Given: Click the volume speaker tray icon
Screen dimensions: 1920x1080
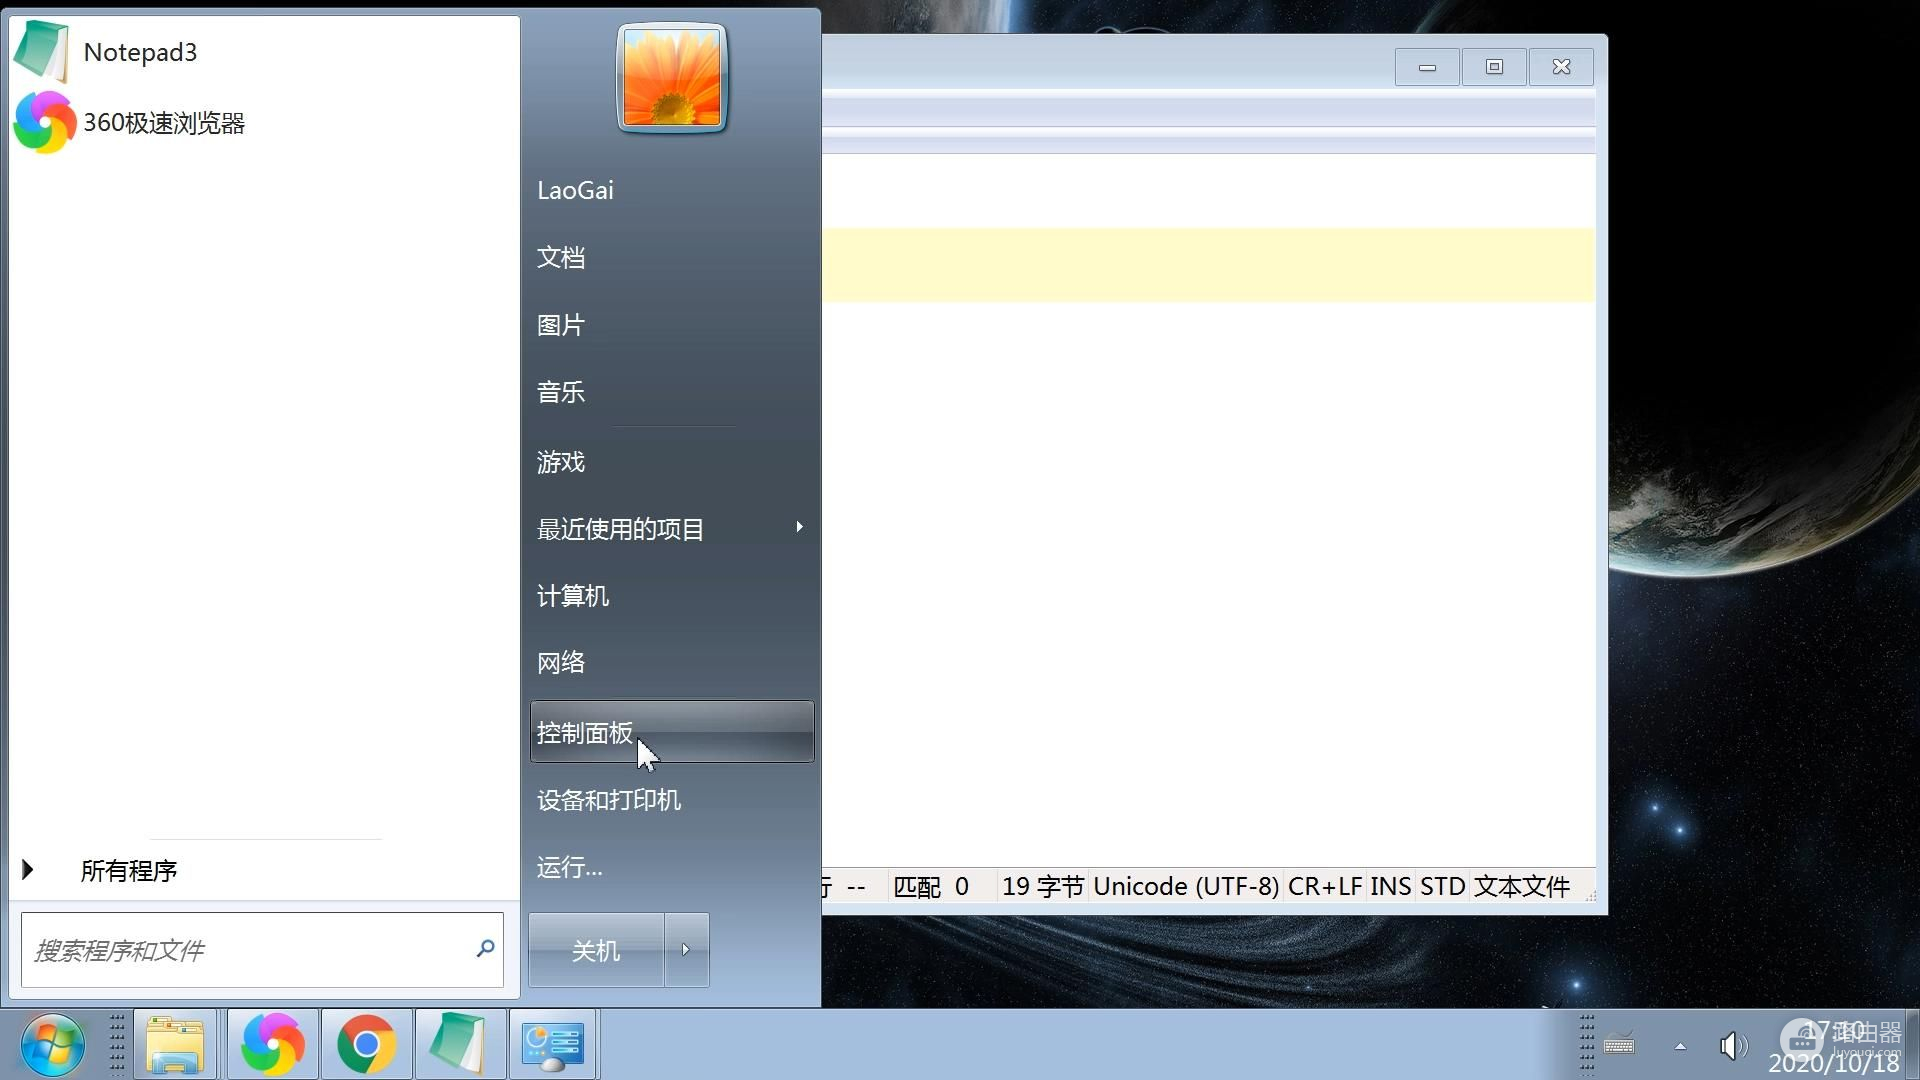Looking at the screenshot, I should pos(1732,1046).
